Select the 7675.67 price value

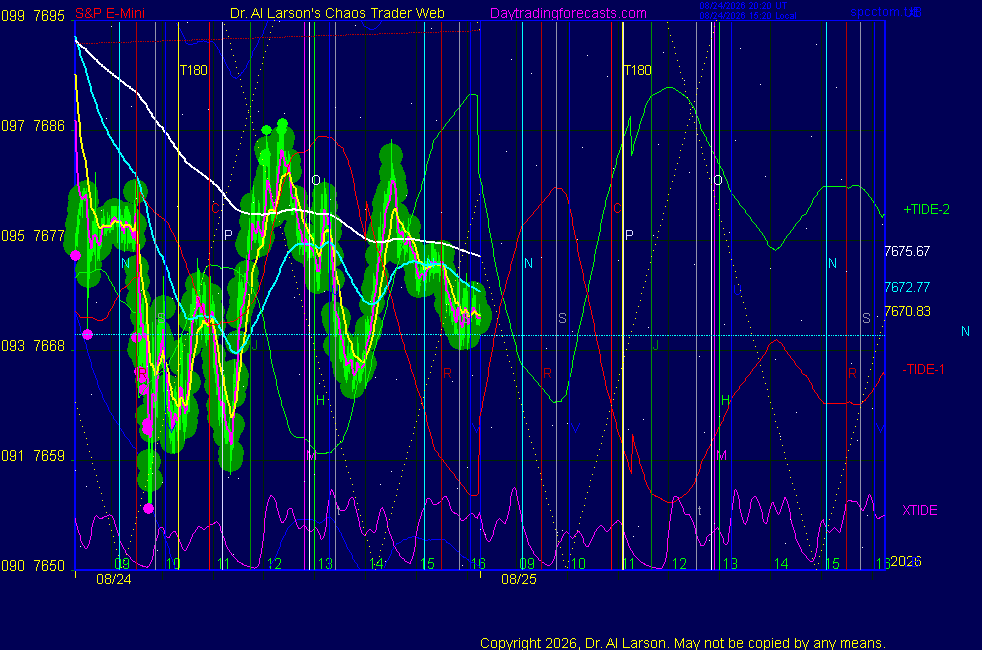(907, 252)
